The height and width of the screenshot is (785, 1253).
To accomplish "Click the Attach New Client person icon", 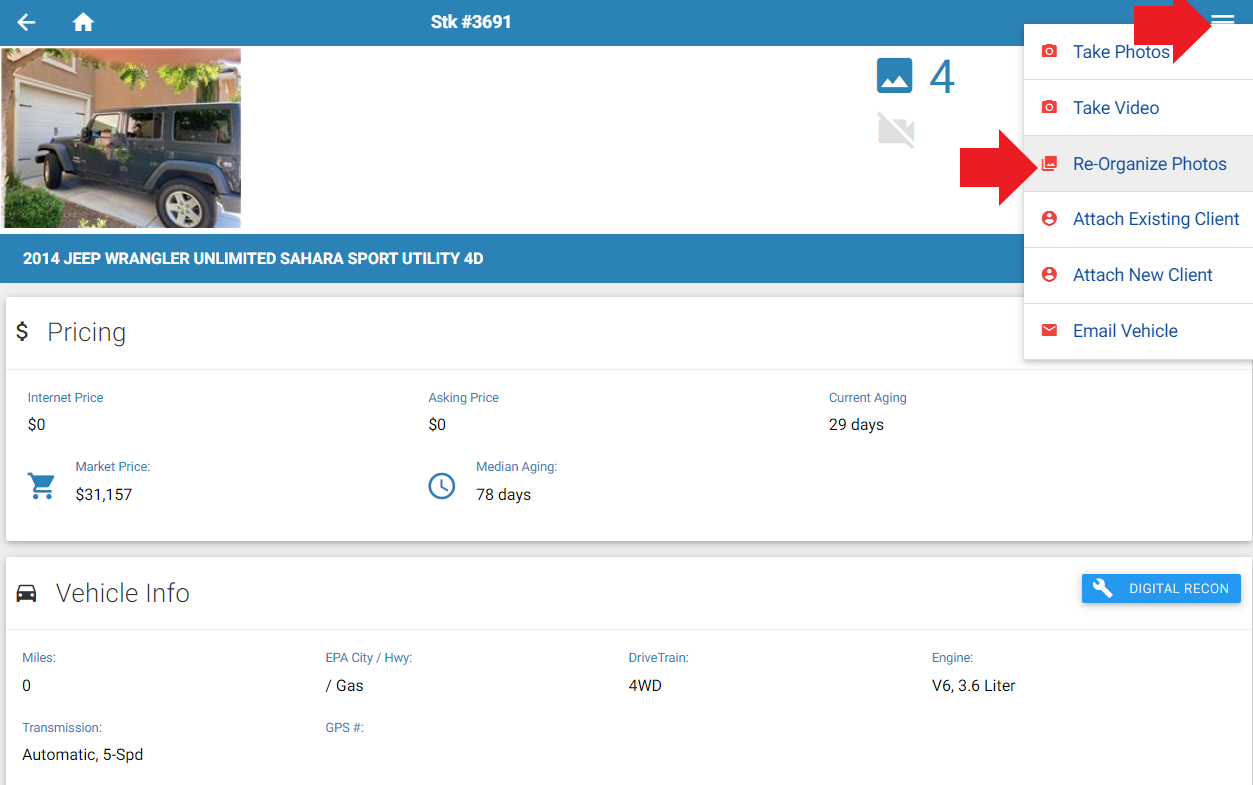I will [x=1049, y=274].
